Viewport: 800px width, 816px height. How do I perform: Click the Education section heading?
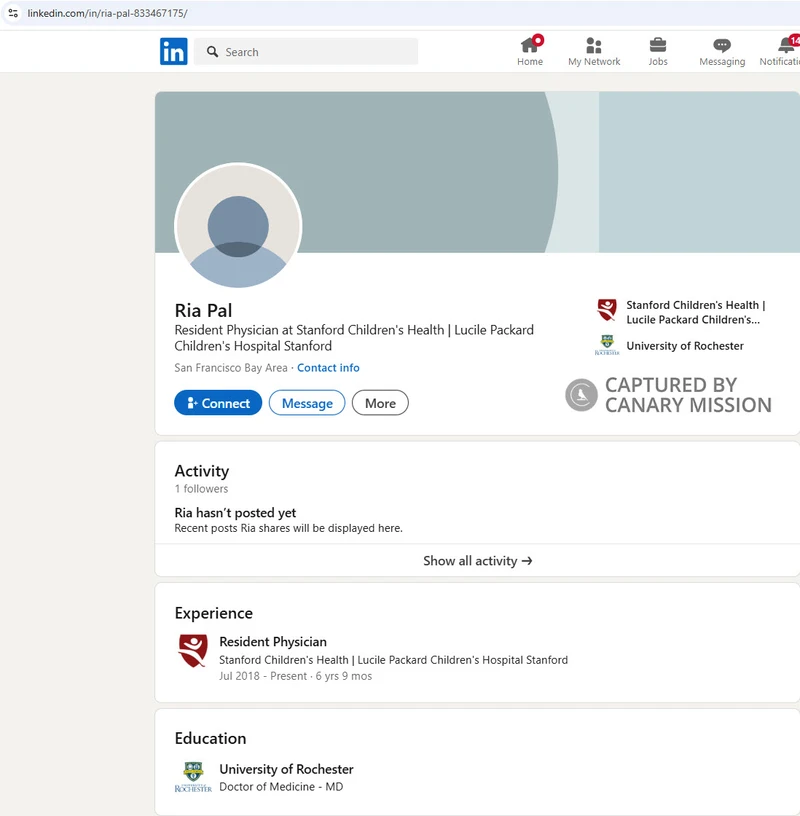click(210, 738)
